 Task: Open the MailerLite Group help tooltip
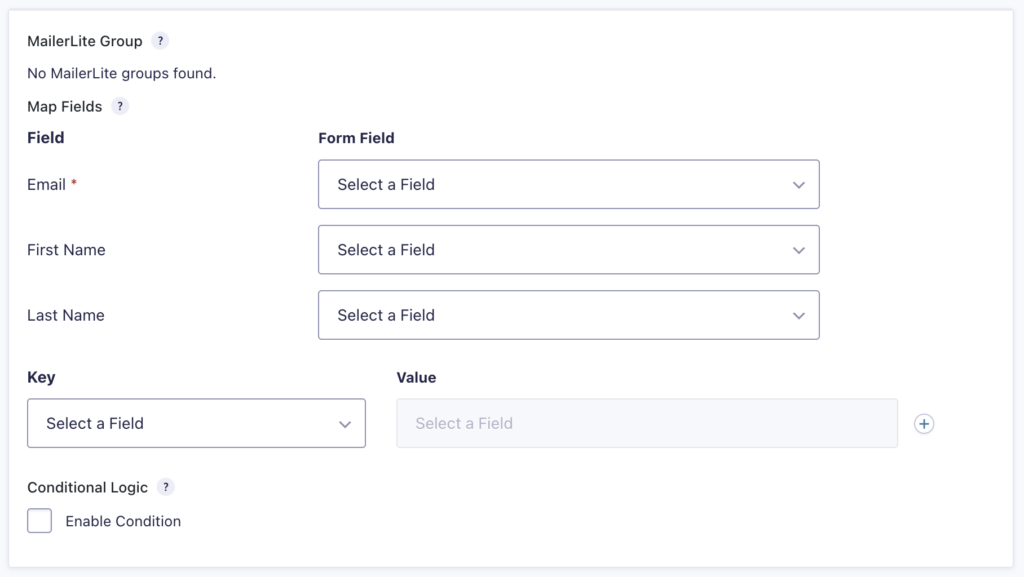coord(161,40)
